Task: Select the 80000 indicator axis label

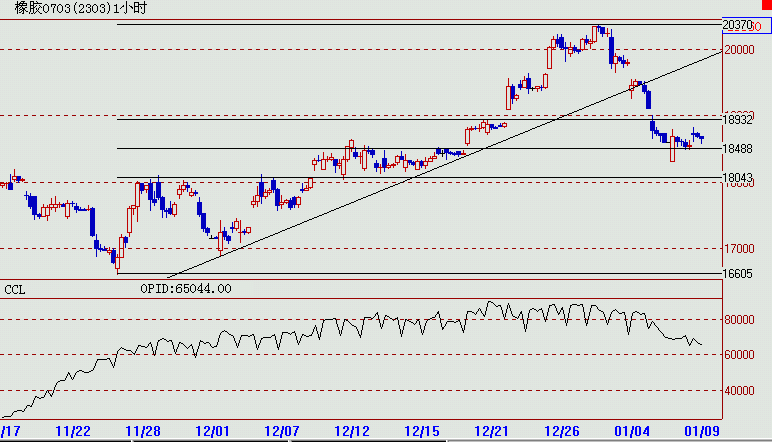Action: (738, 320)
